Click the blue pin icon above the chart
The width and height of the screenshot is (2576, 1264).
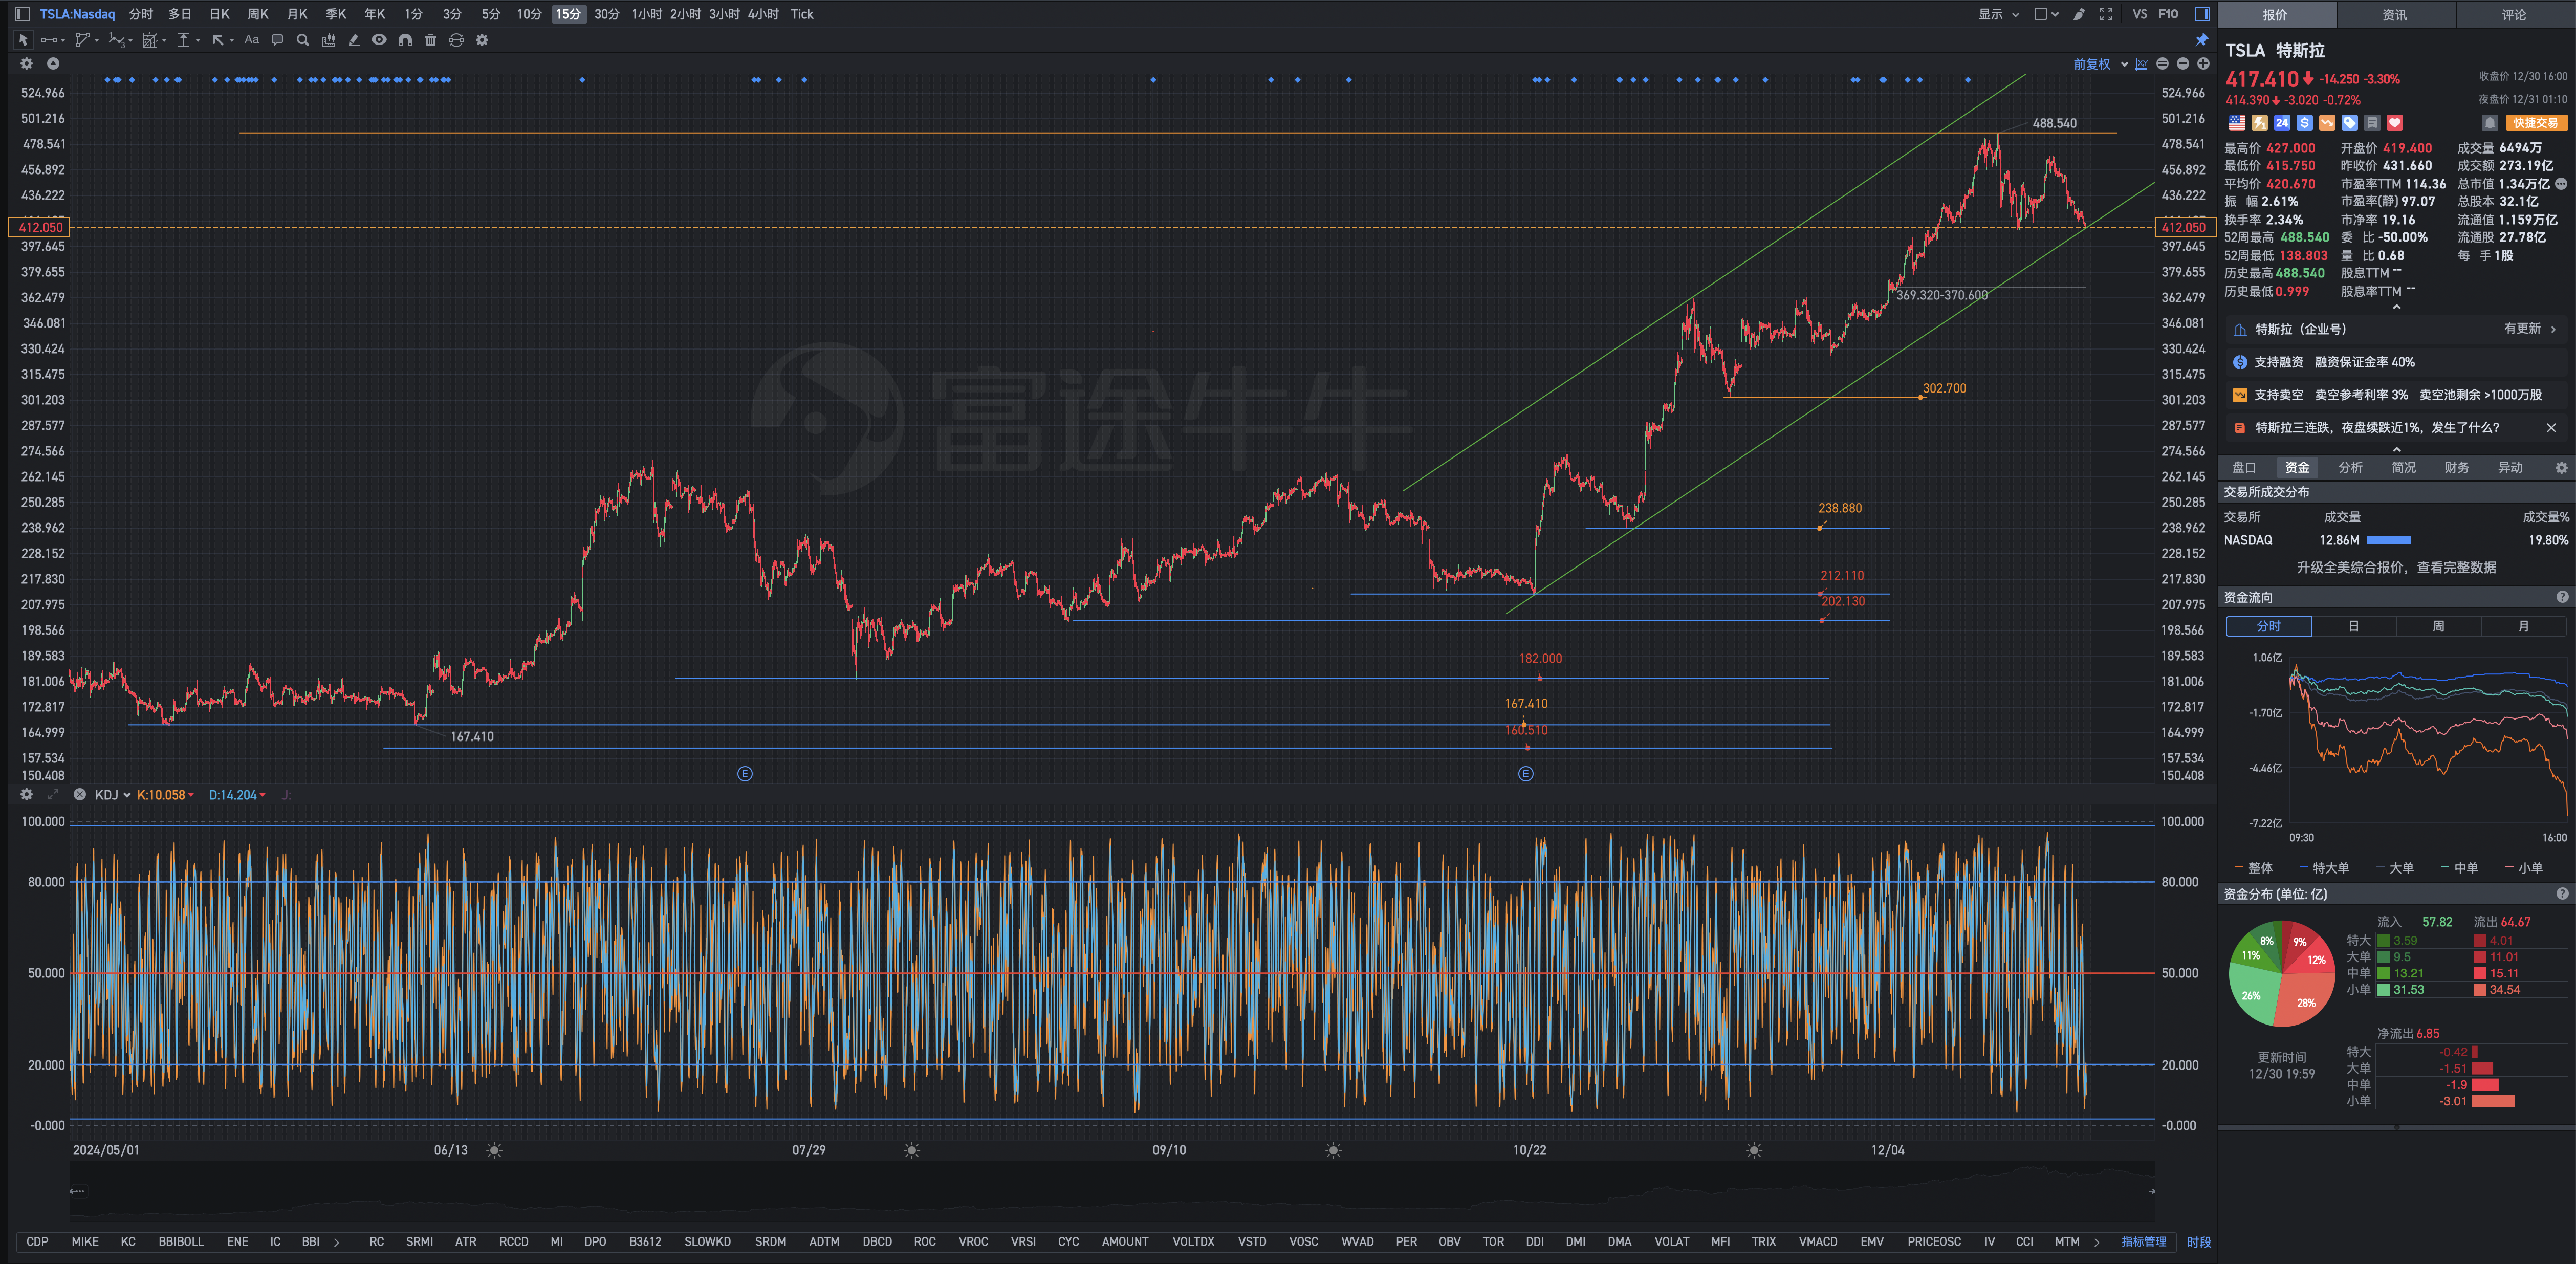pos(2201,40)
